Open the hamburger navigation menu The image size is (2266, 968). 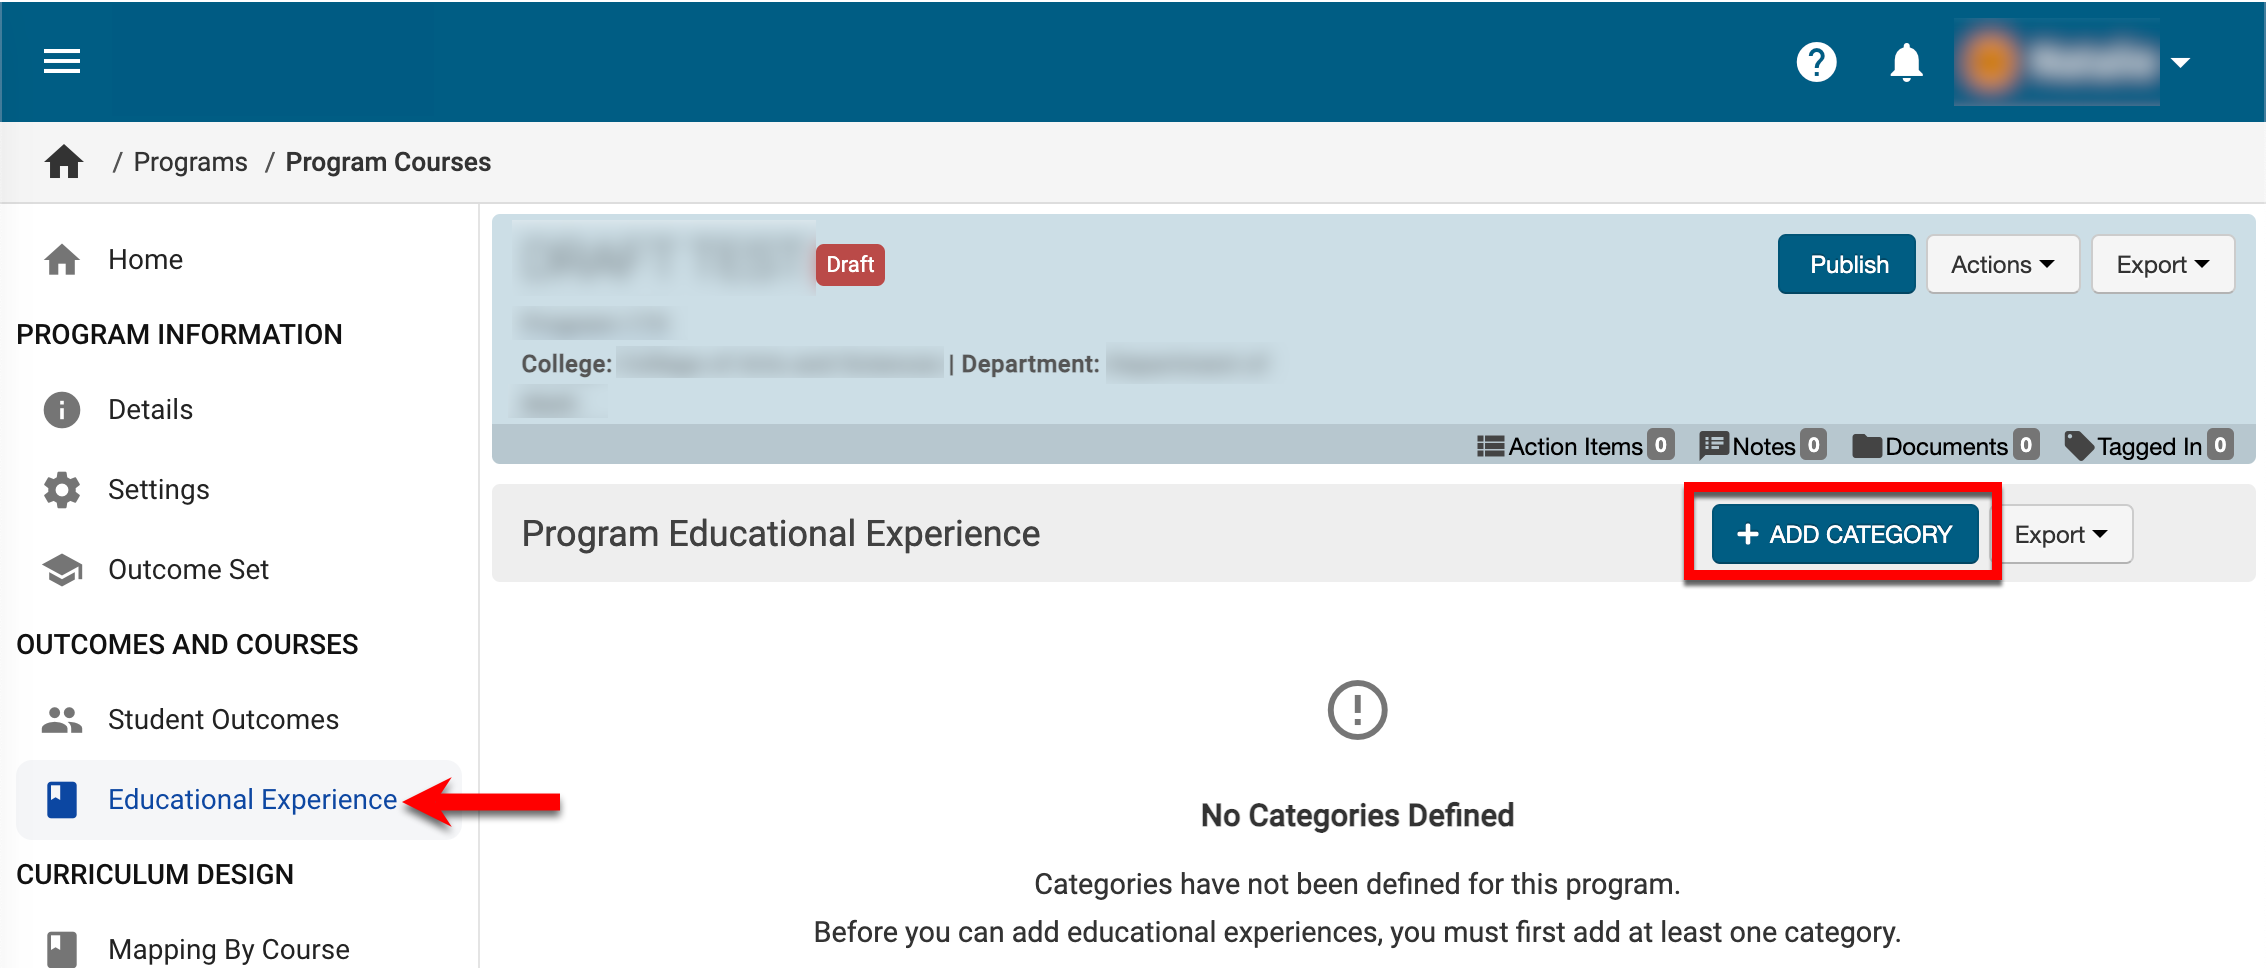pyautogui.click(x=62, y=62)
